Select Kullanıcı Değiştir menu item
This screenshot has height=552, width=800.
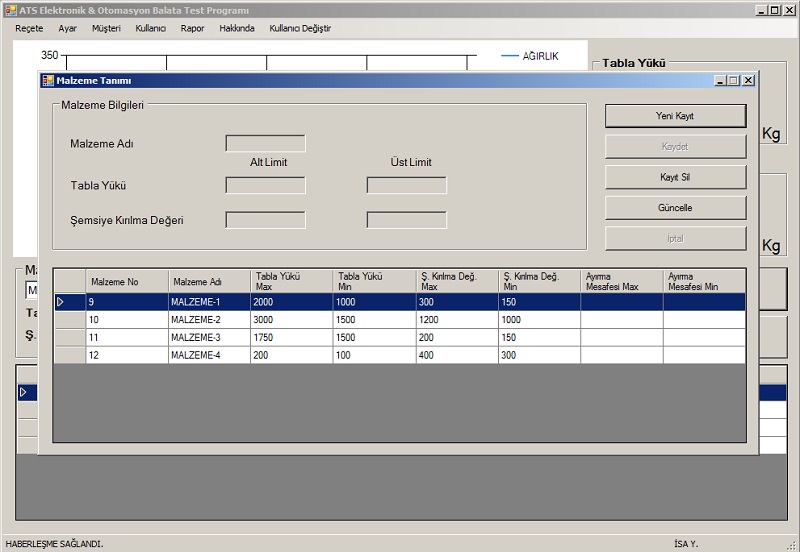pos(300,28)
